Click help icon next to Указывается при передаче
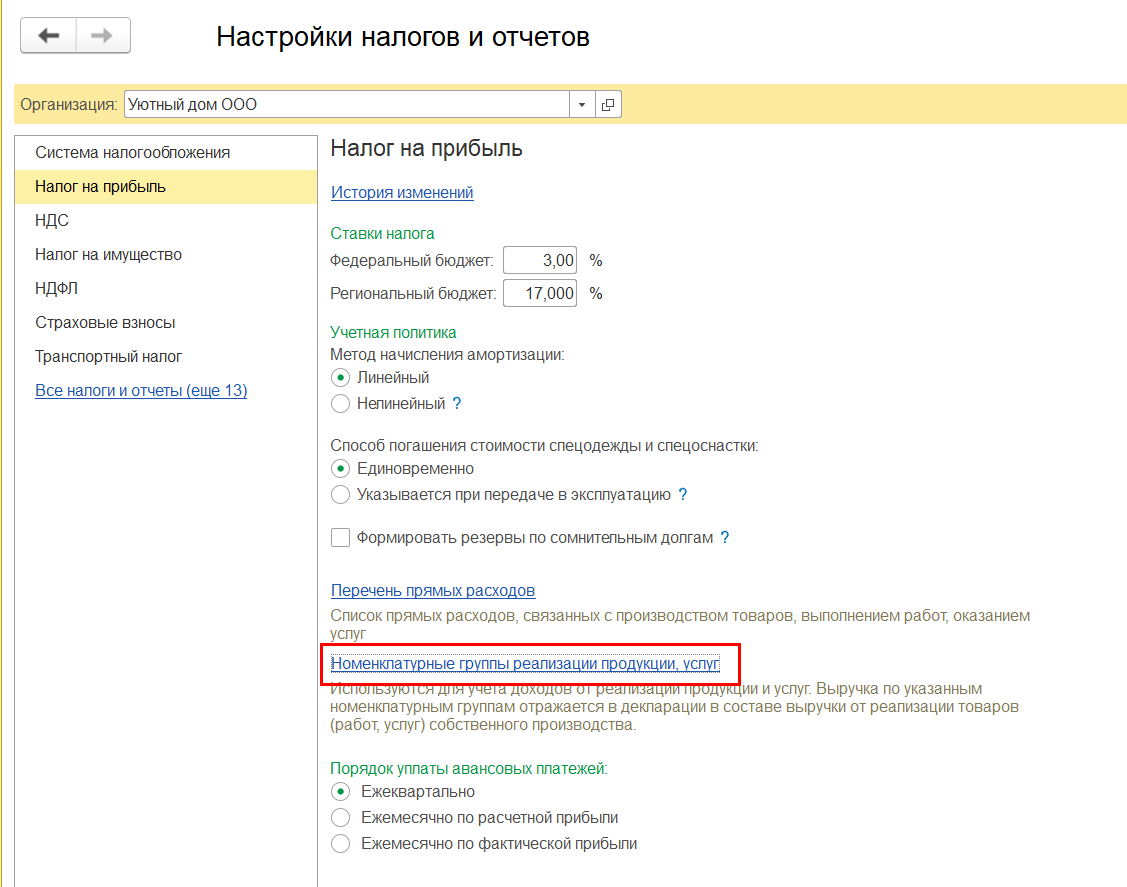1127x887 pixels. point(683,495)
